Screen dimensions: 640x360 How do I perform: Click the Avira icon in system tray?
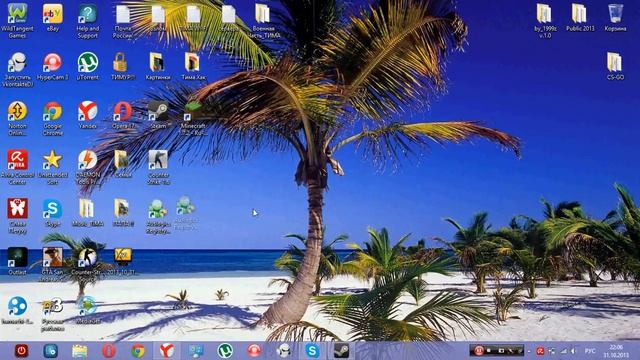[540, 351]
